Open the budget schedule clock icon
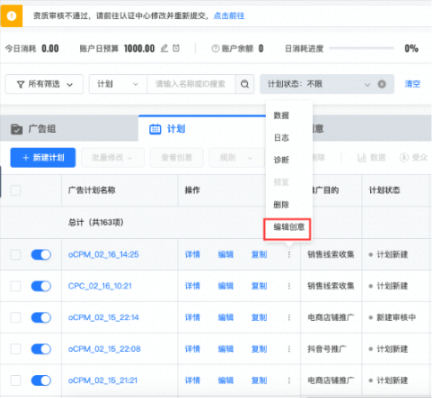This screenshot has height=398, width=432. 176,48
